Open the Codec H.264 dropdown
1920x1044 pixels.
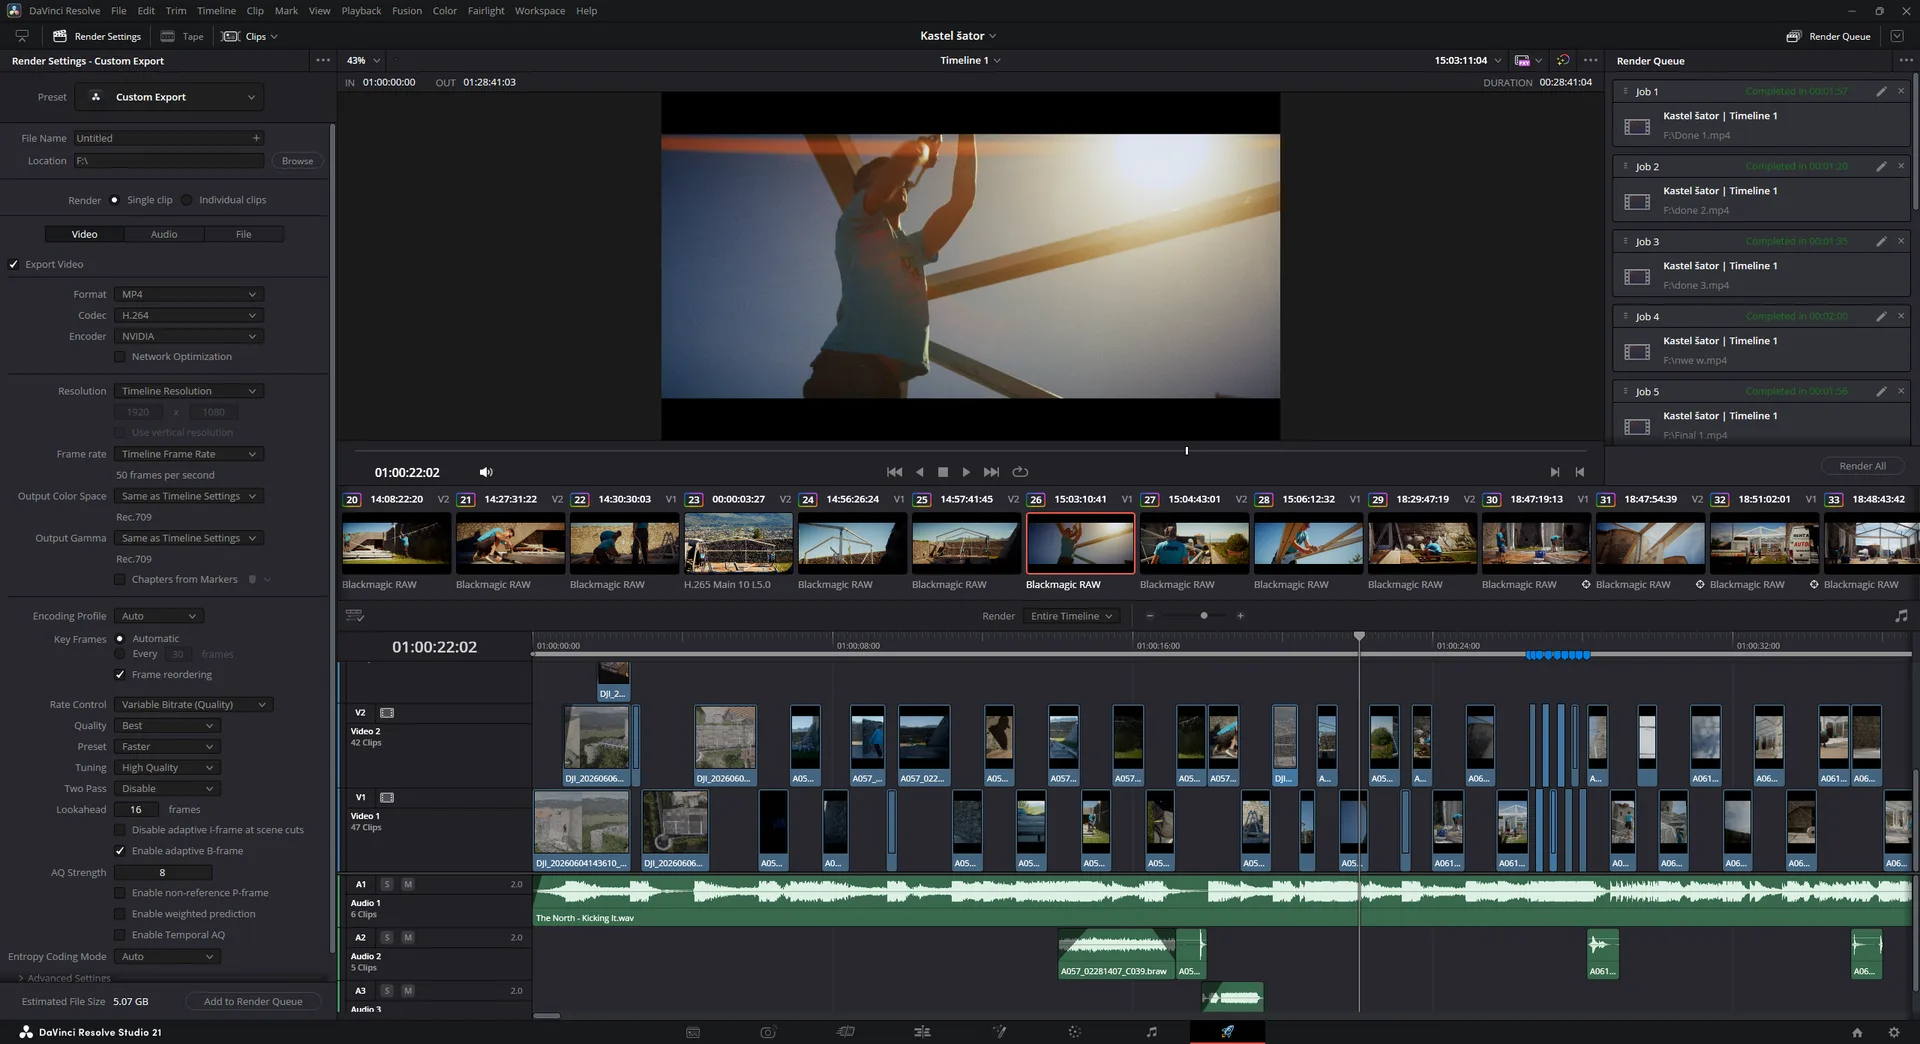pyautogui.click(x=188, y=315)
